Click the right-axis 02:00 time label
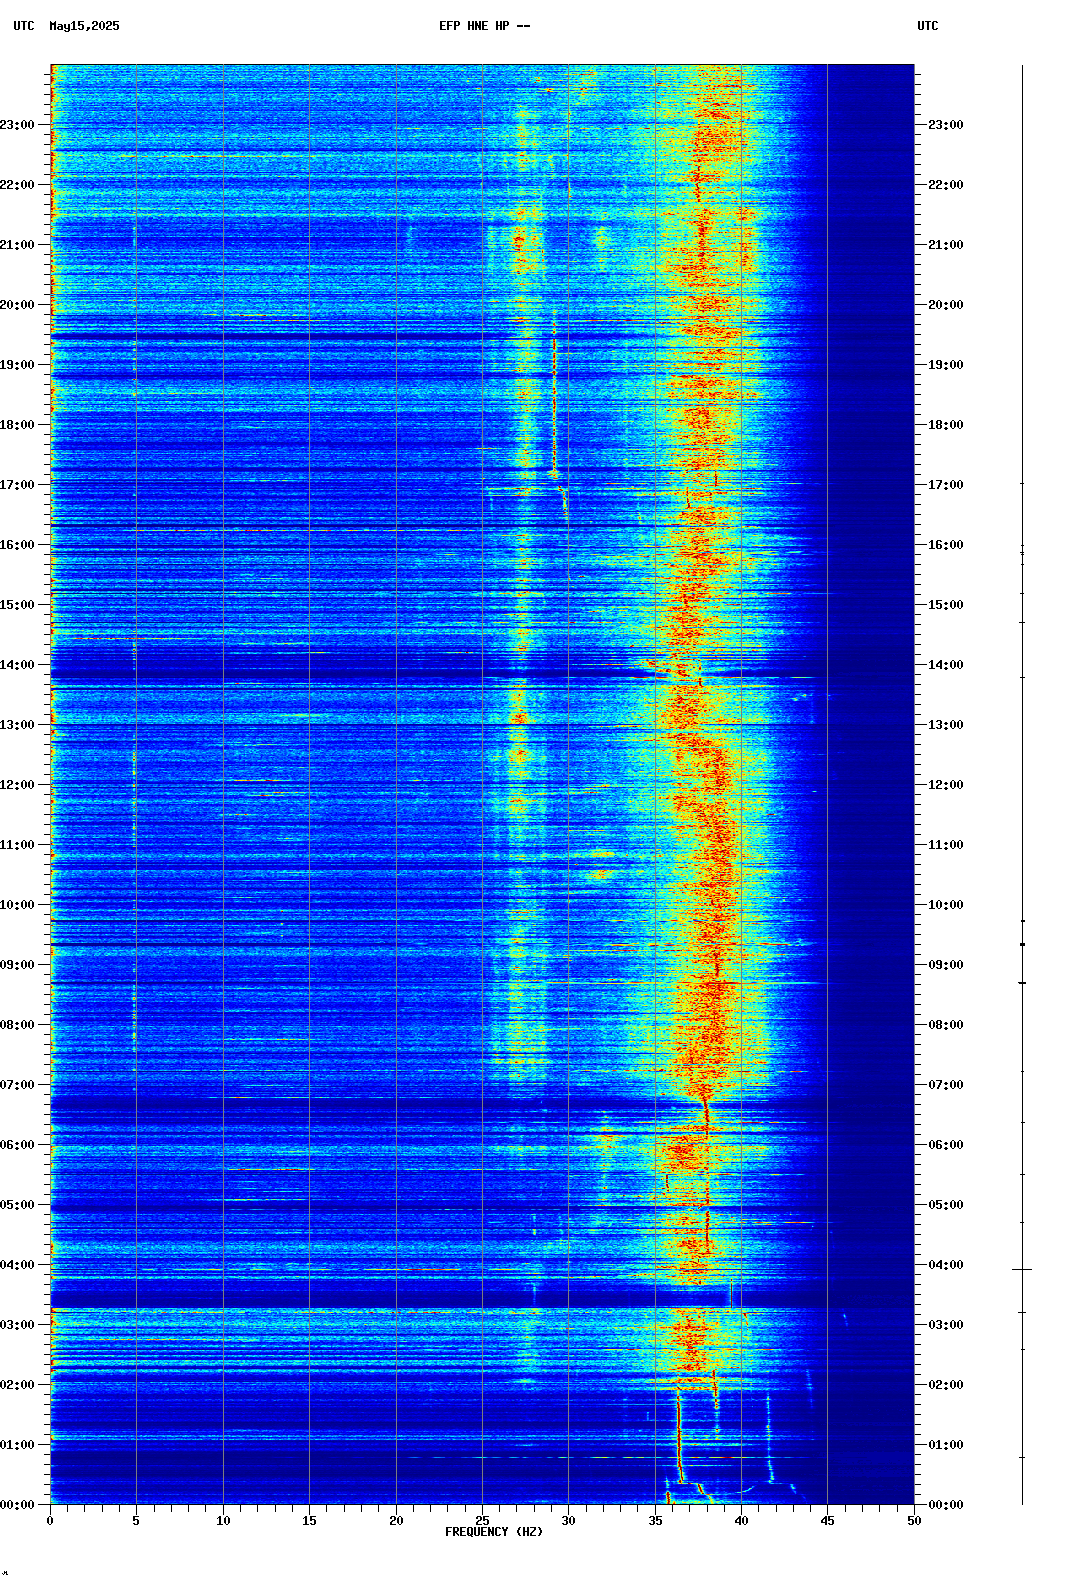This screenshot has width=1066, height=1584. coord(946,1385)
